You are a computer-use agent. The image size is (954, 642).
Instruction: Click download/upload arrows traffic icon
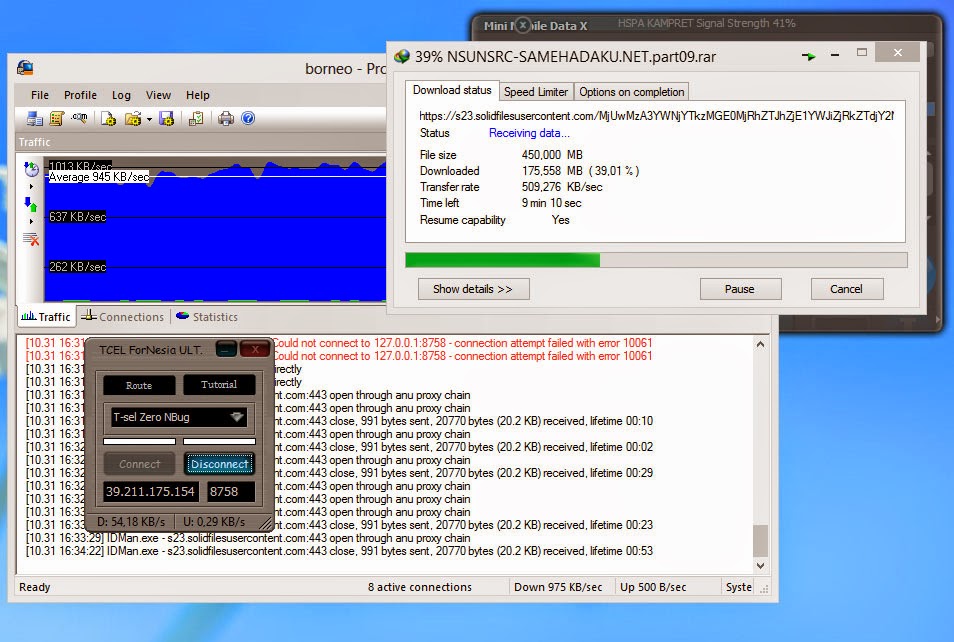click(x=30, y=204)
